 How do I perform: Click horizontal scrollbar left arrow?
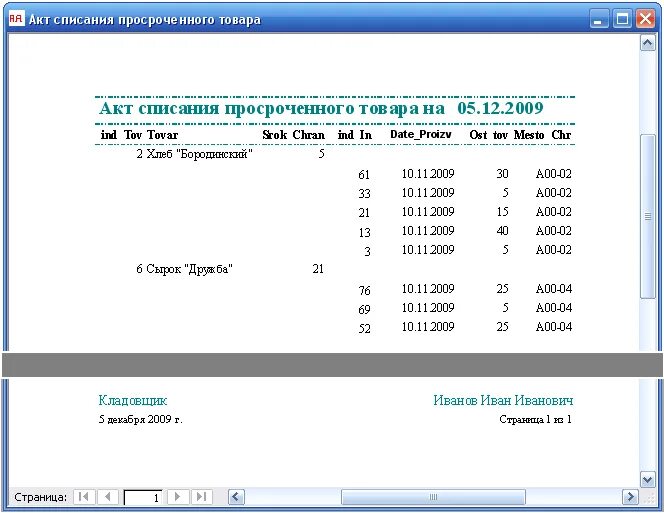click(x=236, y=497)
